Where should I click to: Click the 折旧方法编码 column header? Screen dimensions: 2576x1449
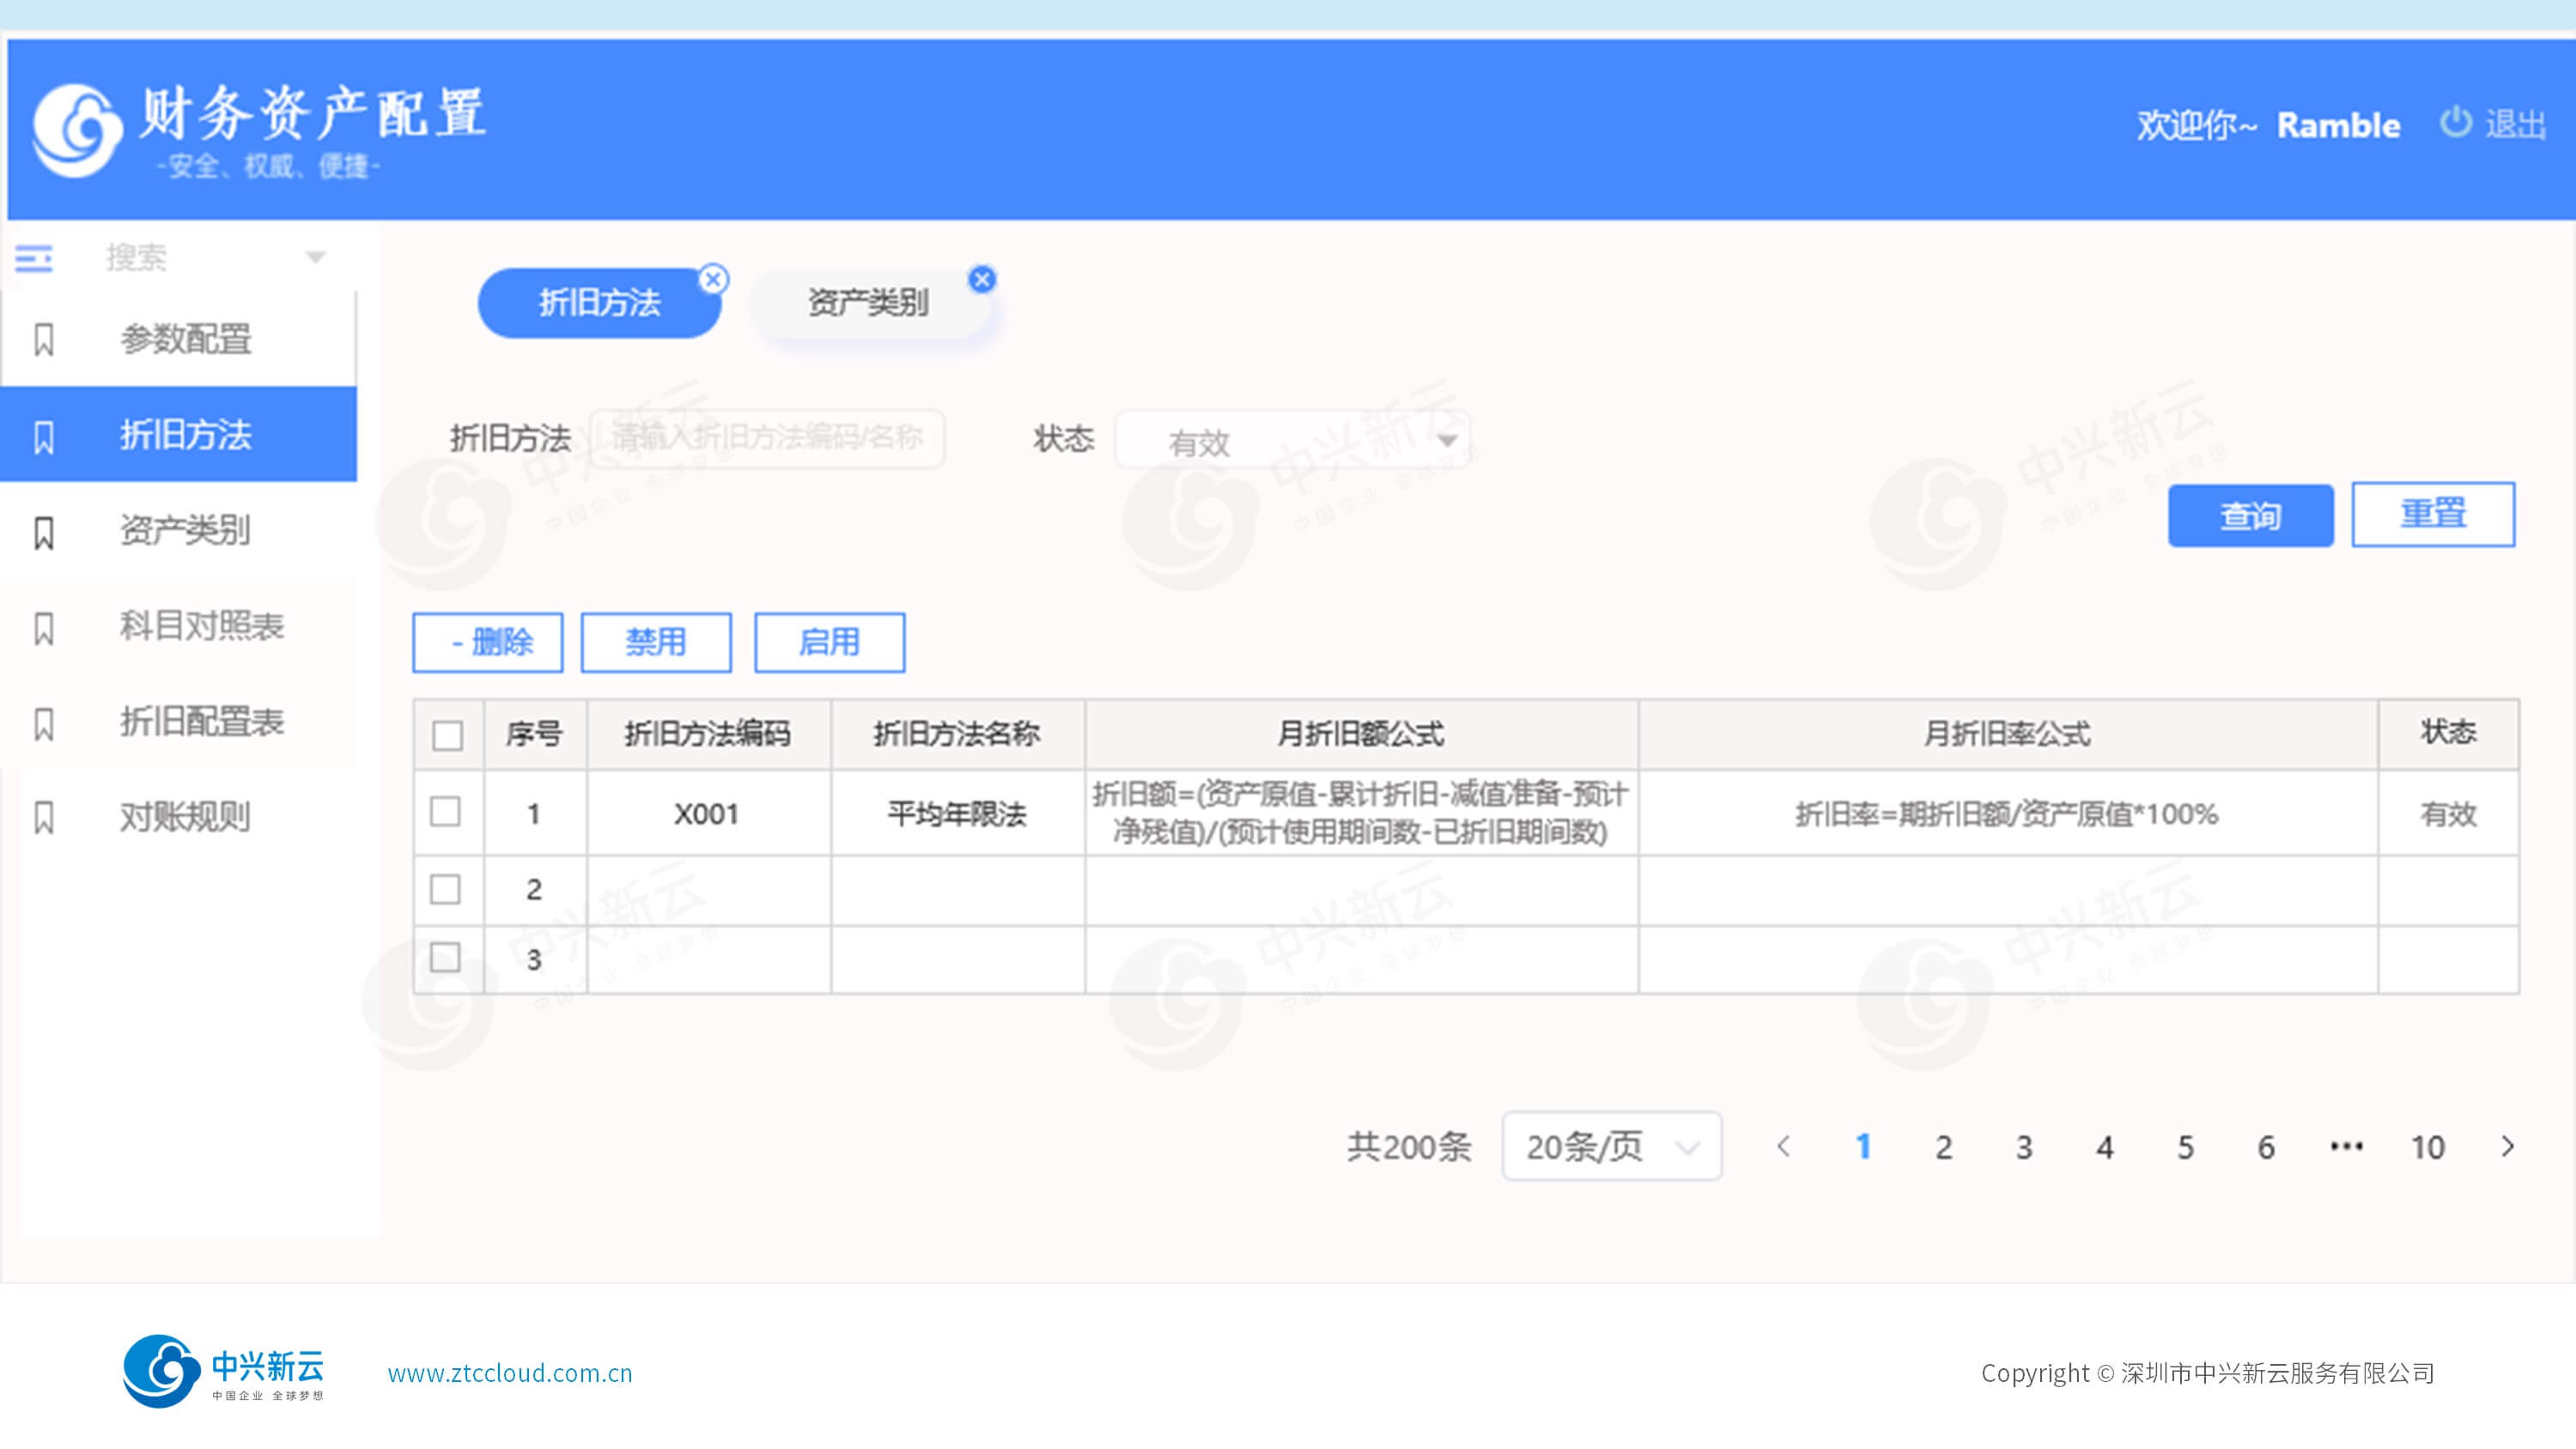pyautogui.click(x=708, y=734)
